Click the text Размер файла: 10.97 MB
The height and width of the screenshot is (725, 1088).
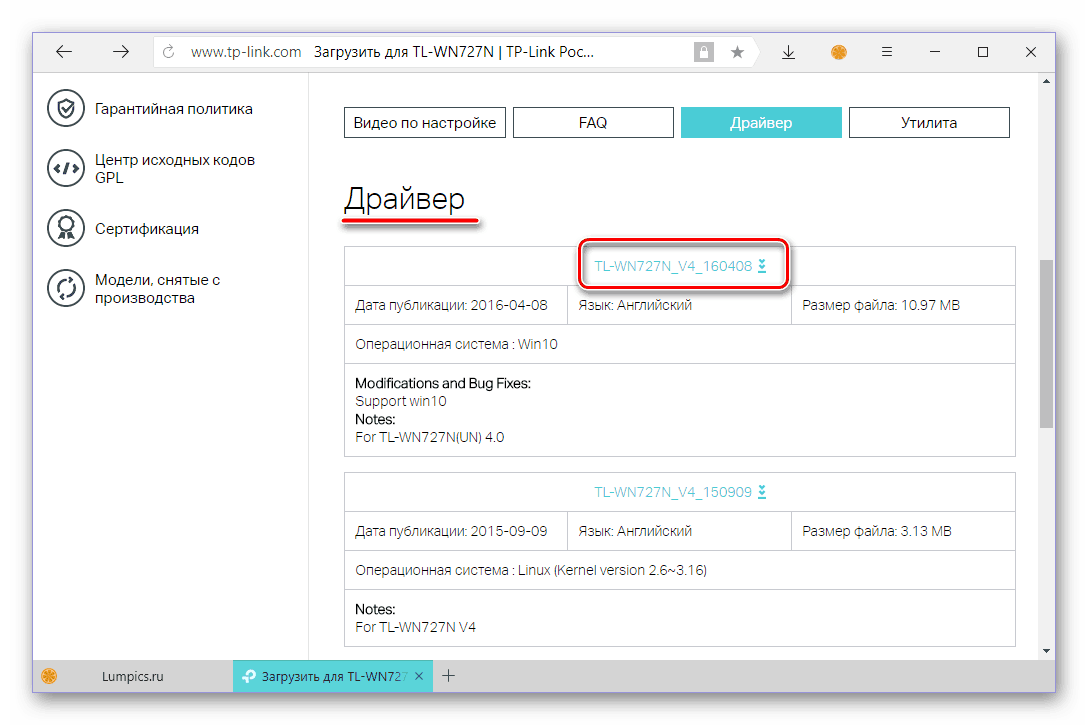[x=881, y=305]
